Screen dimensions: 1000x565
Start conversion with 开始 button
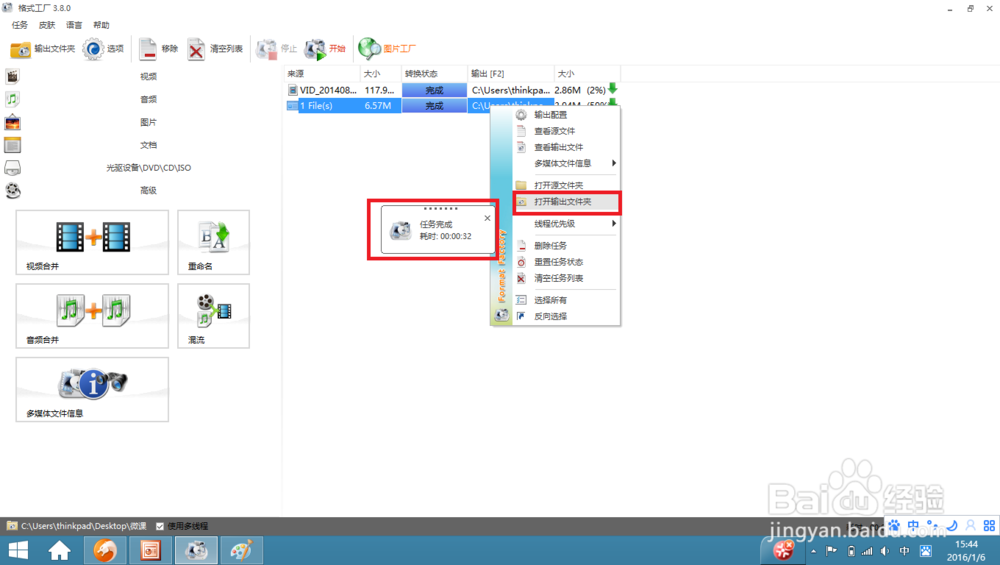325,48
